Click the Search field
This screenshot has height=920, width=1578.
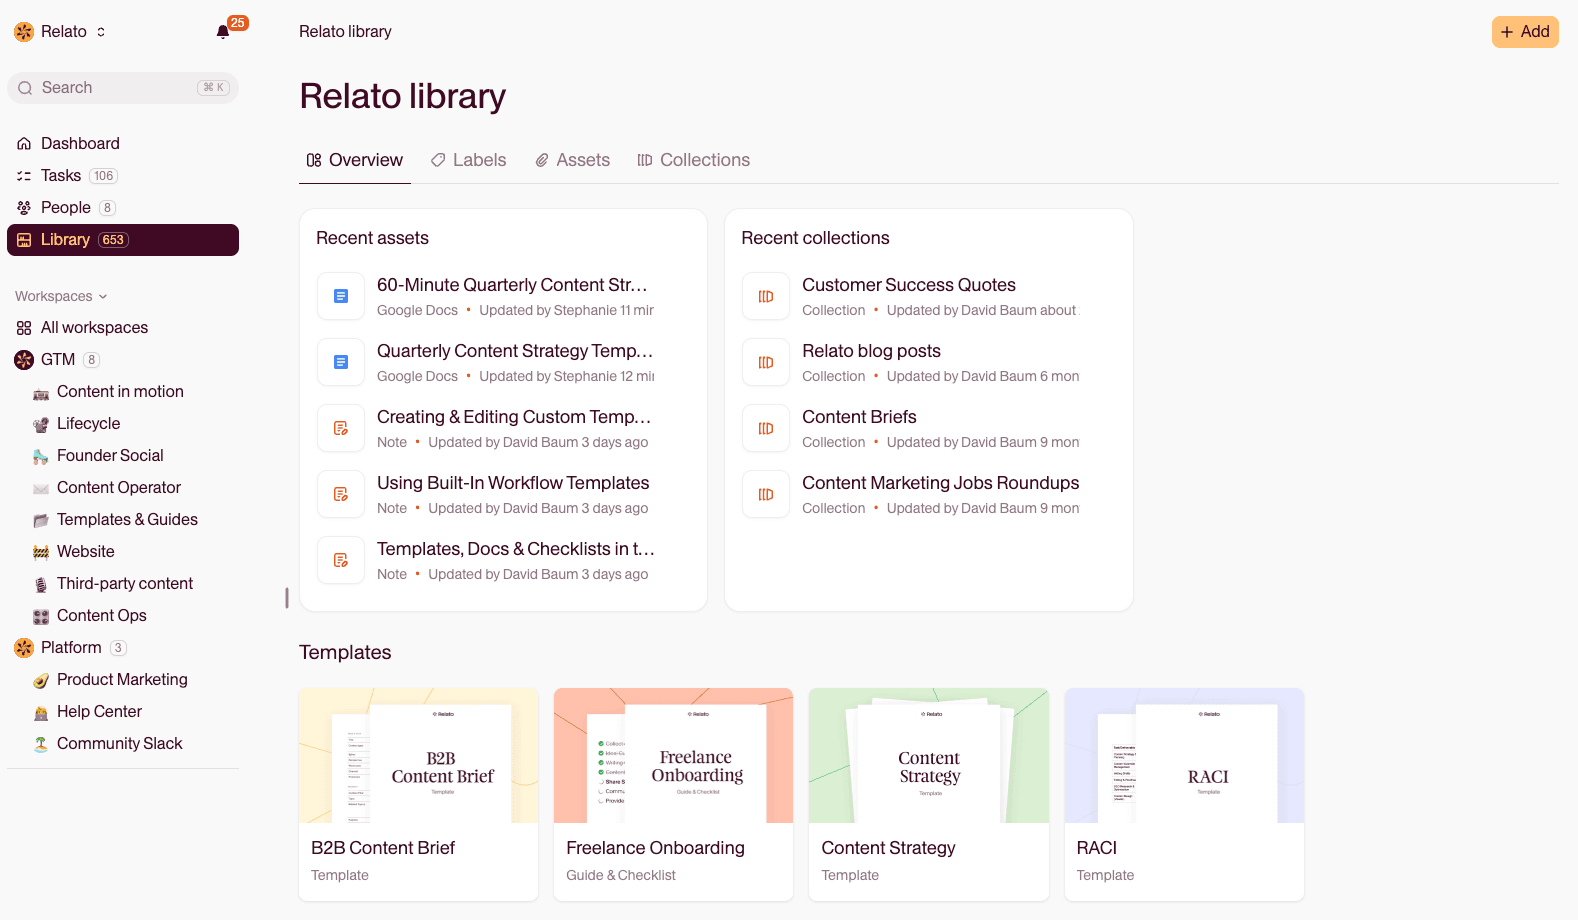coord(122,88)
